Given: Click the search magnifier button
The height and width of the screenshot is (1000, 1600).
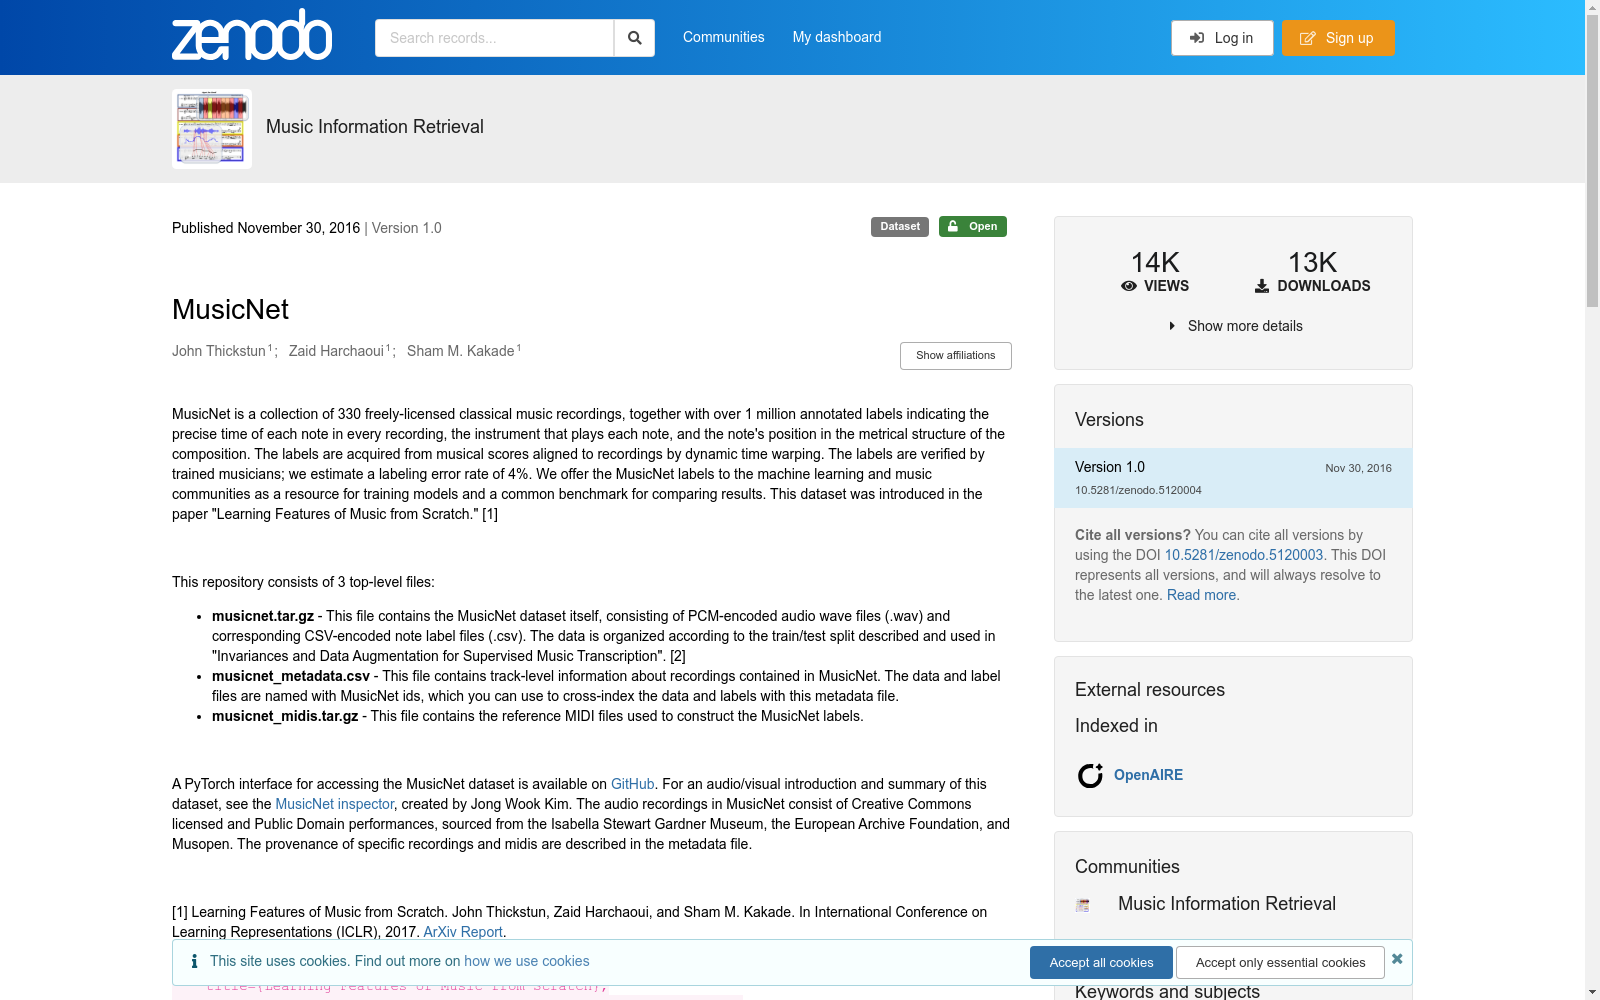Looking at the screenshot, I should [x=634, y=38].
